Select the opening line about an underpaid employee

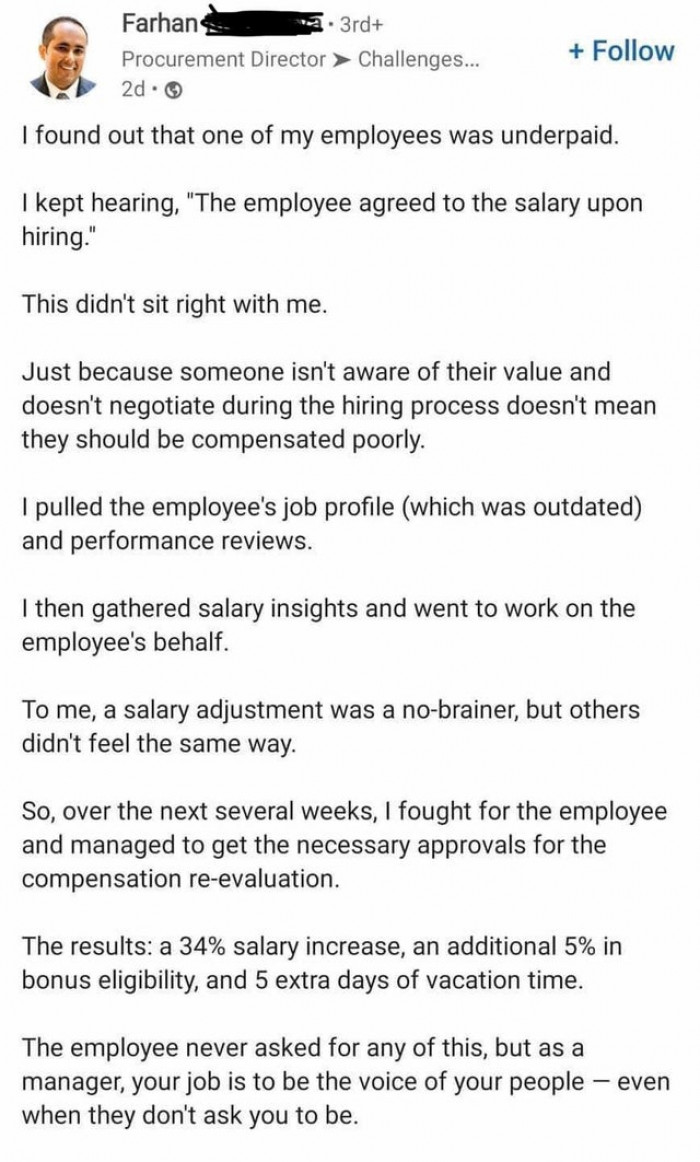click(320, 136)
